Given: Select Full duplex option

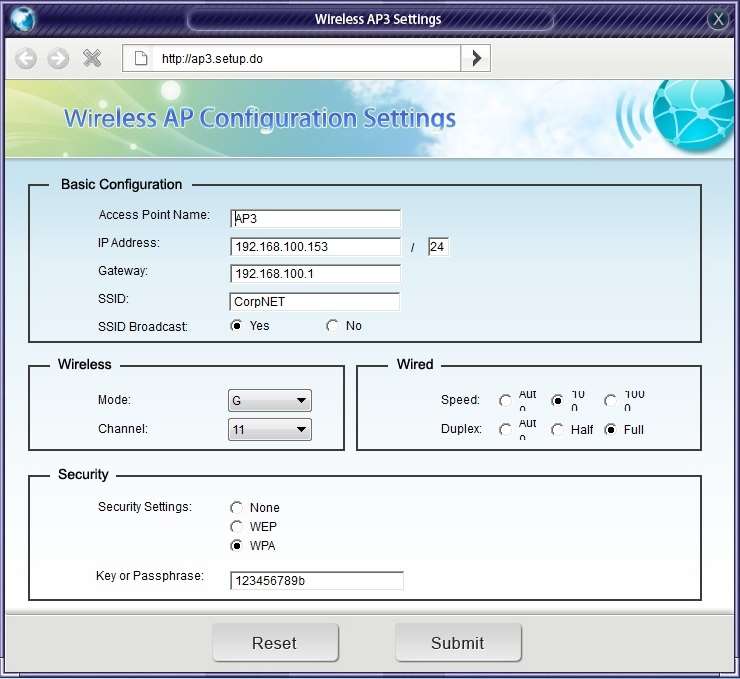Looking at the screenshot, I should 610,429.
